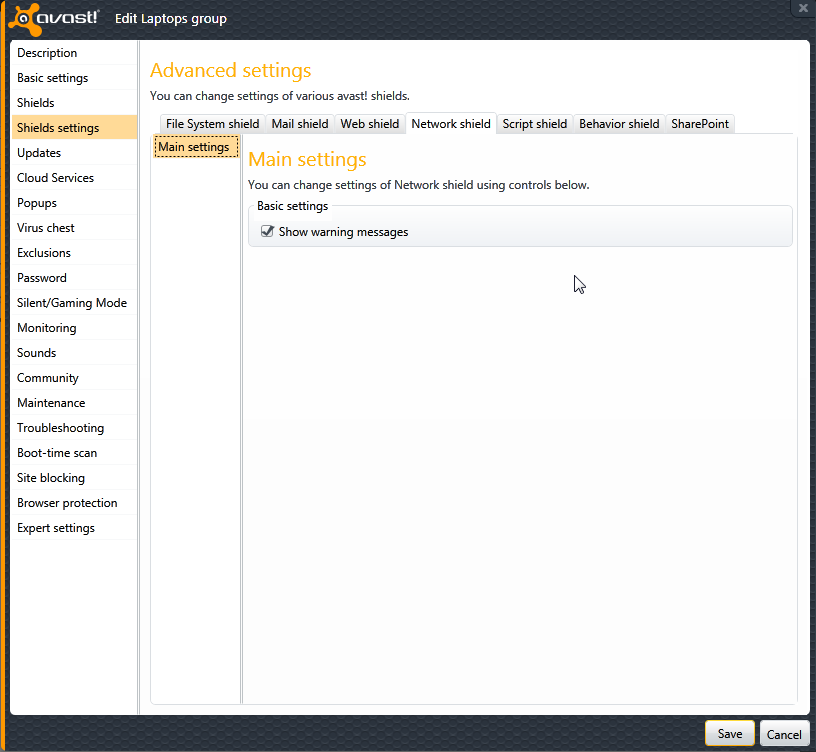Open Troubleshooting section
Image resolution: width=816 pixels, height=752 pixels.
click(73, 427)
